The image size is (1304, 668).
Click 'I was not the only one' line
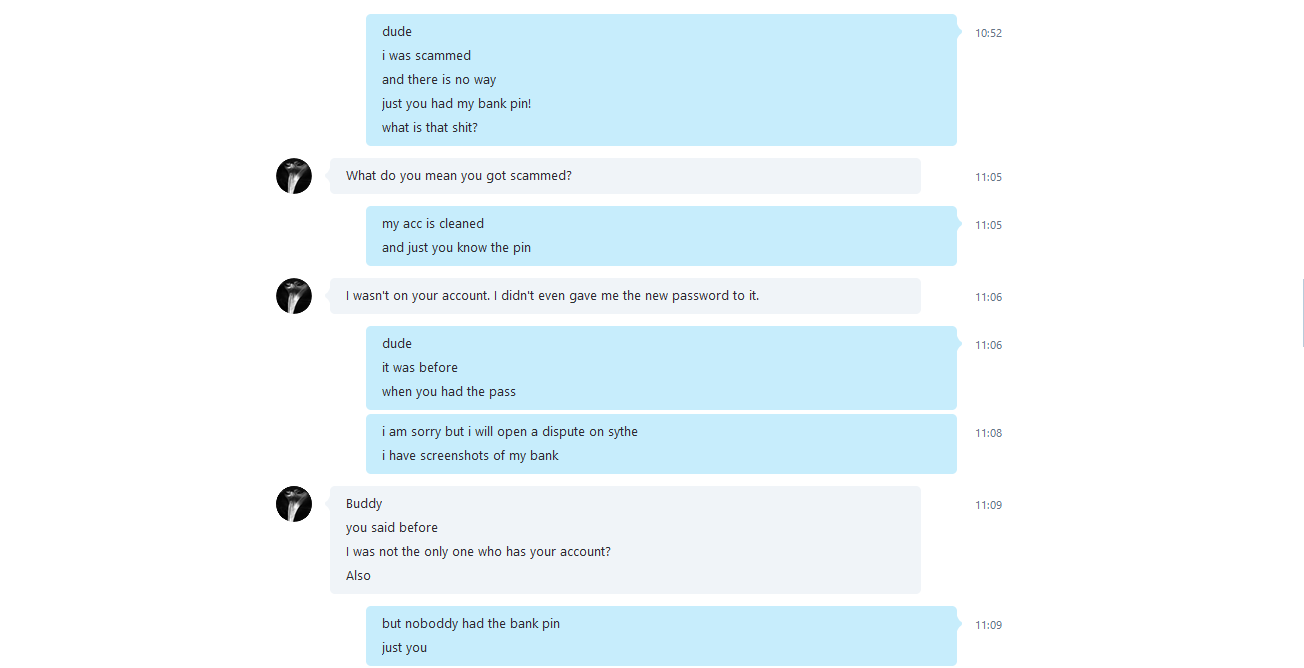coord(478,552)
